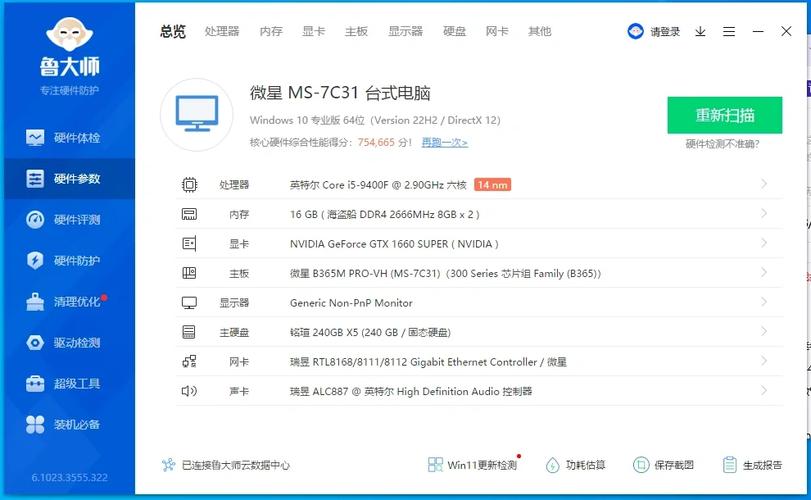Viewport: 811px width, 500px height.
Task: Expand the 处理器 row chevron
Action: 764,184
